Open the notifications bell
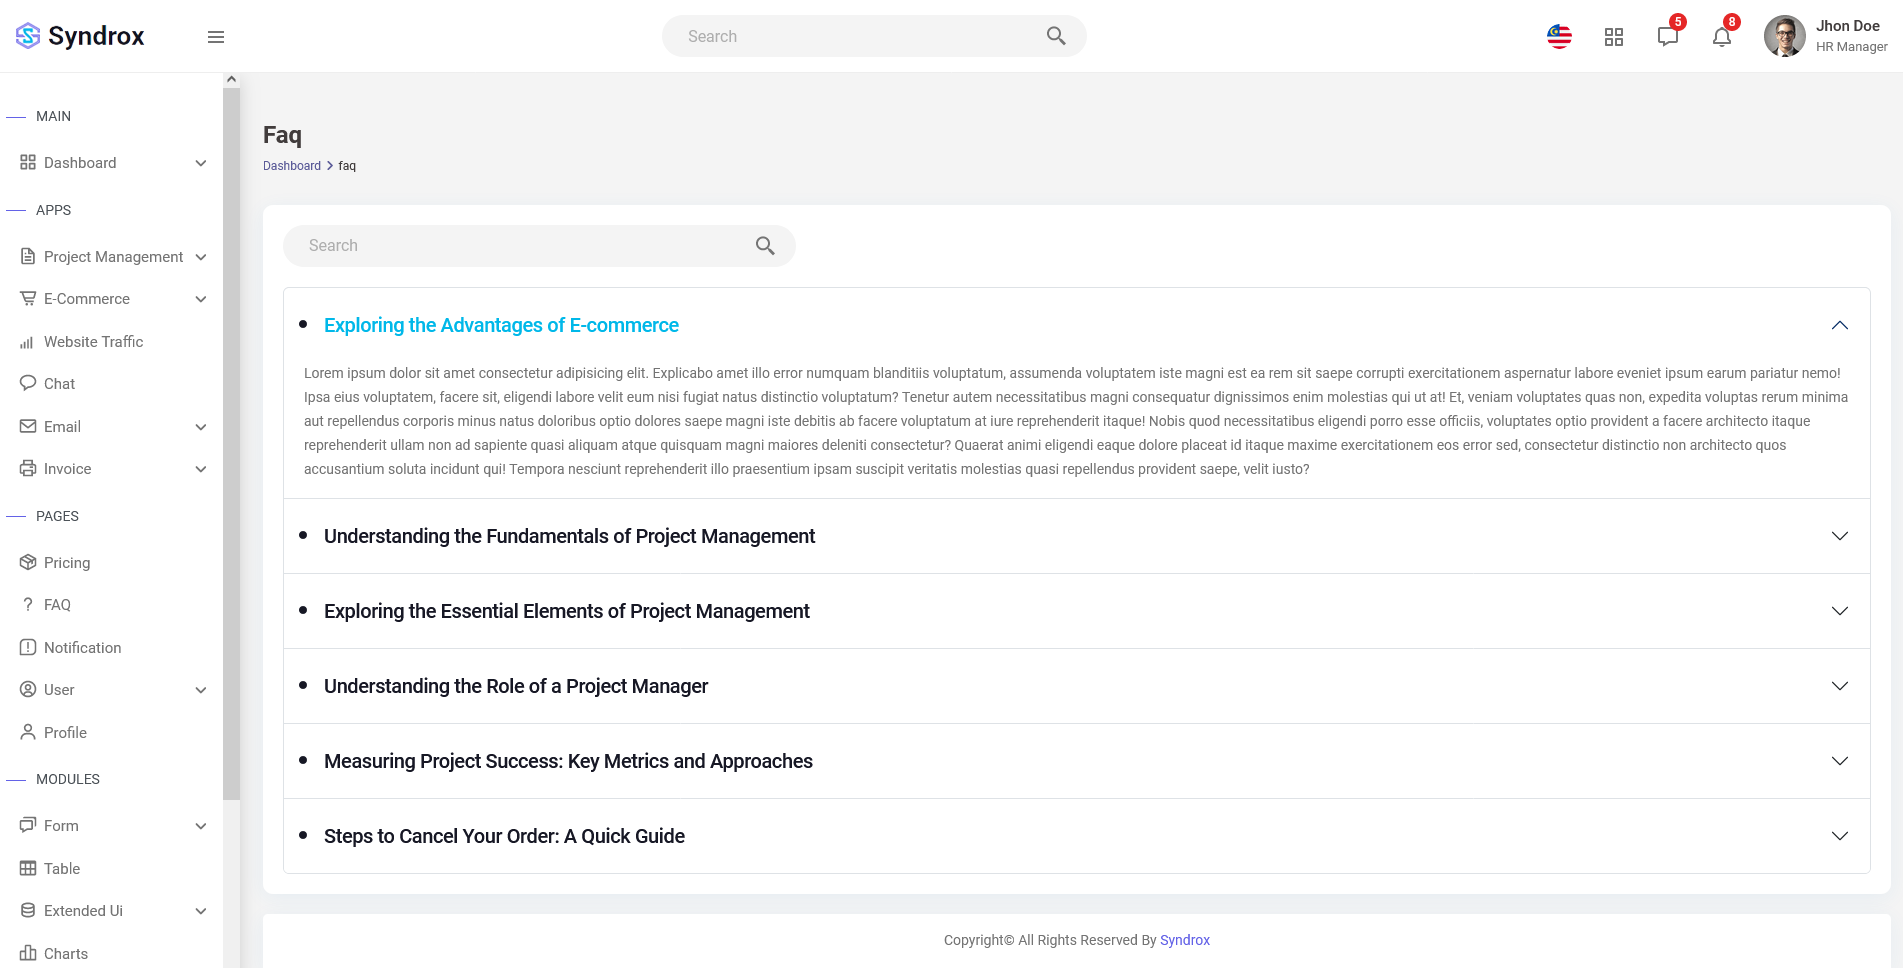The image size is (1903, 968). 1721,37
